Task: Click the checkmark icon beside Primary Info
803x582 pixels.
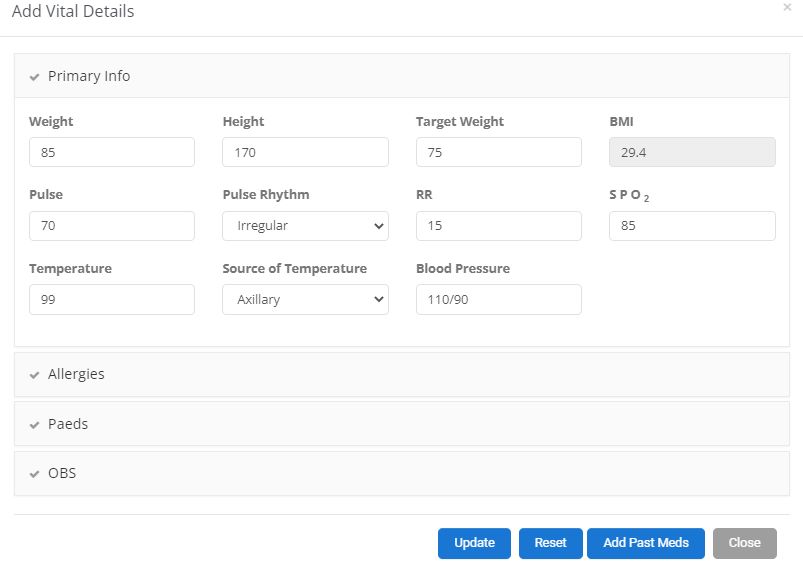Action: [35, 77]
